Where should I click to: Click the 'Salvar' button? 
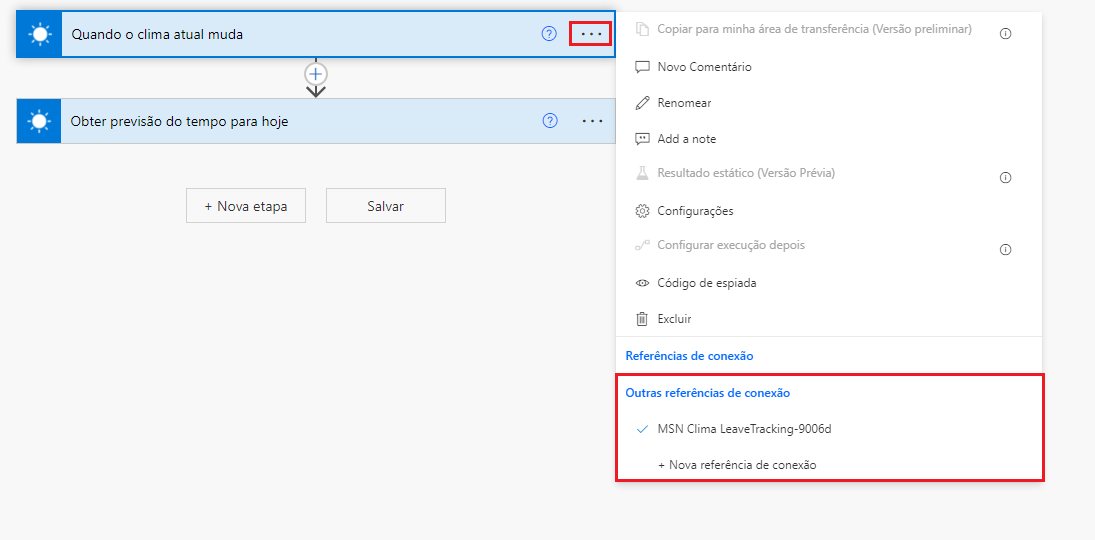(385, 206)
